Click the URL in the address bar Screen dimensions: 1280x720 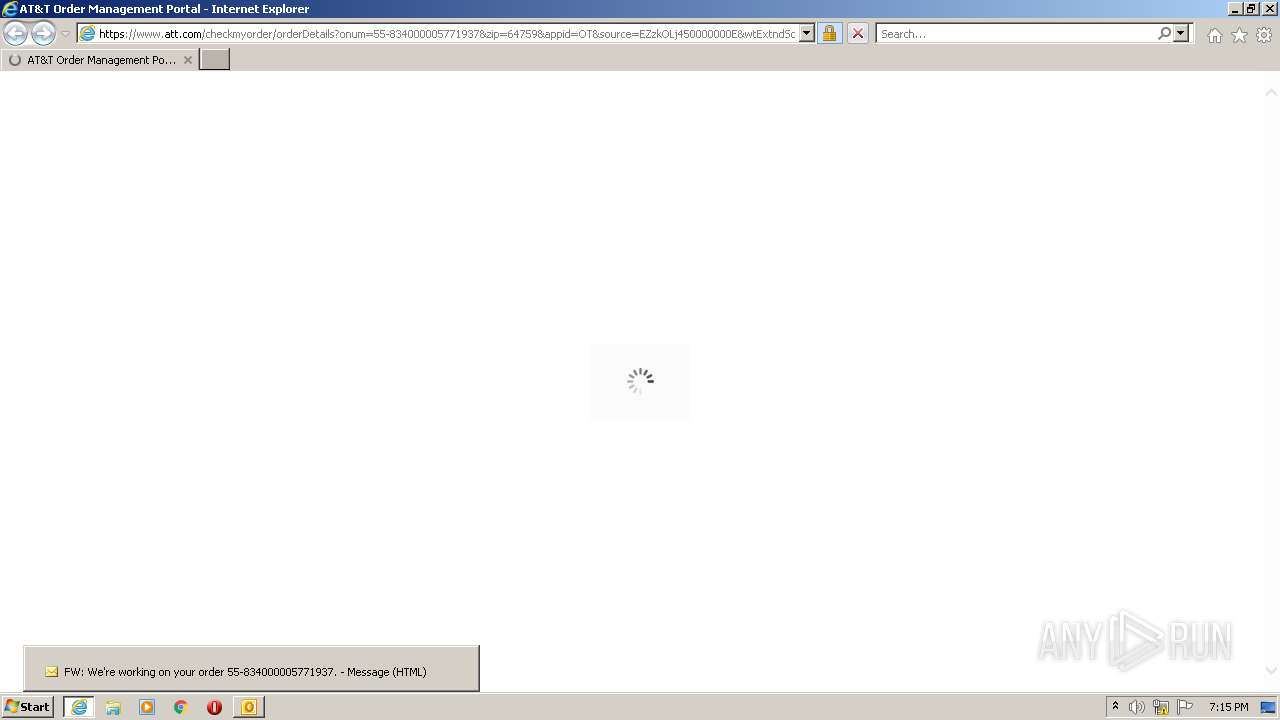(447, 34)
